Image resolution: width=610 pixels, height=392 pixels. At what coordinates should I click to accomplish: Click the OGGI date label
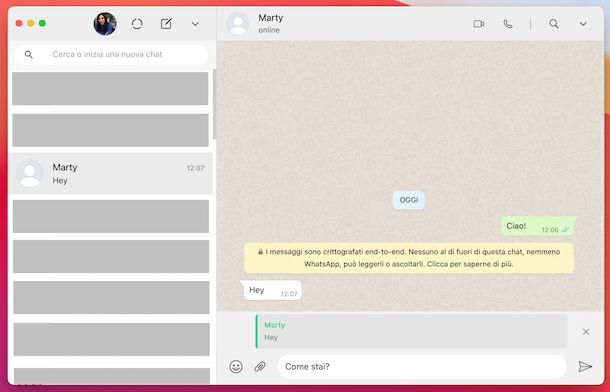coord(409,200)
